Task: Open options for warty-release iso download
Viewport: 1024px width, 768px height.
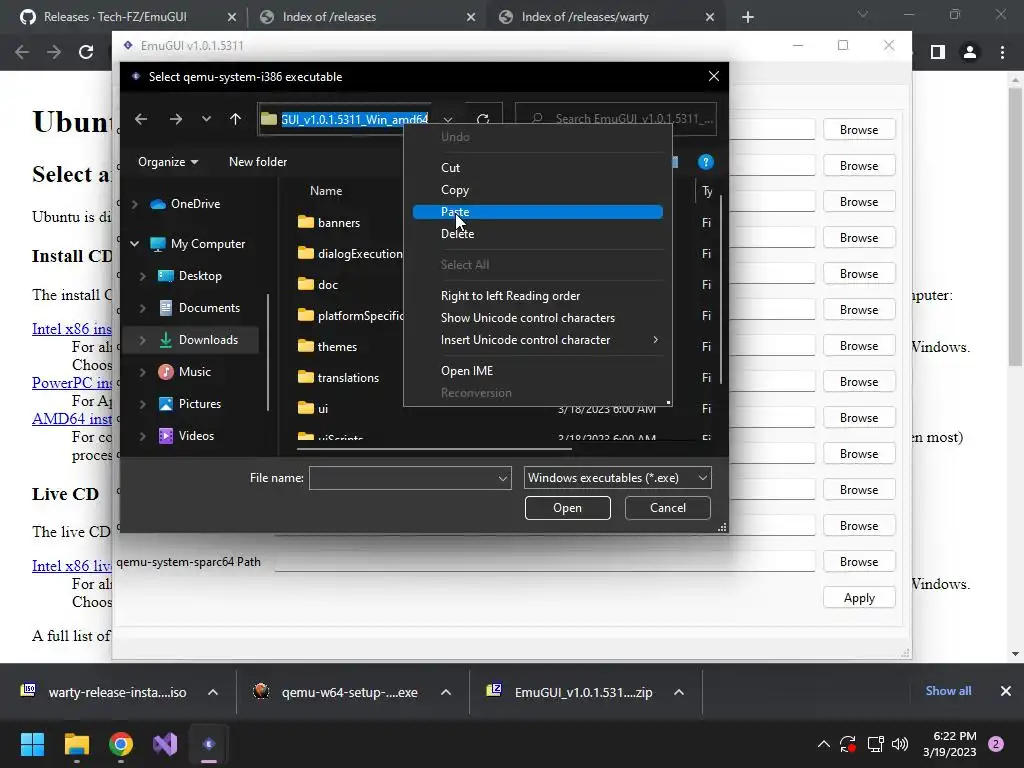Action: [213, 692]
